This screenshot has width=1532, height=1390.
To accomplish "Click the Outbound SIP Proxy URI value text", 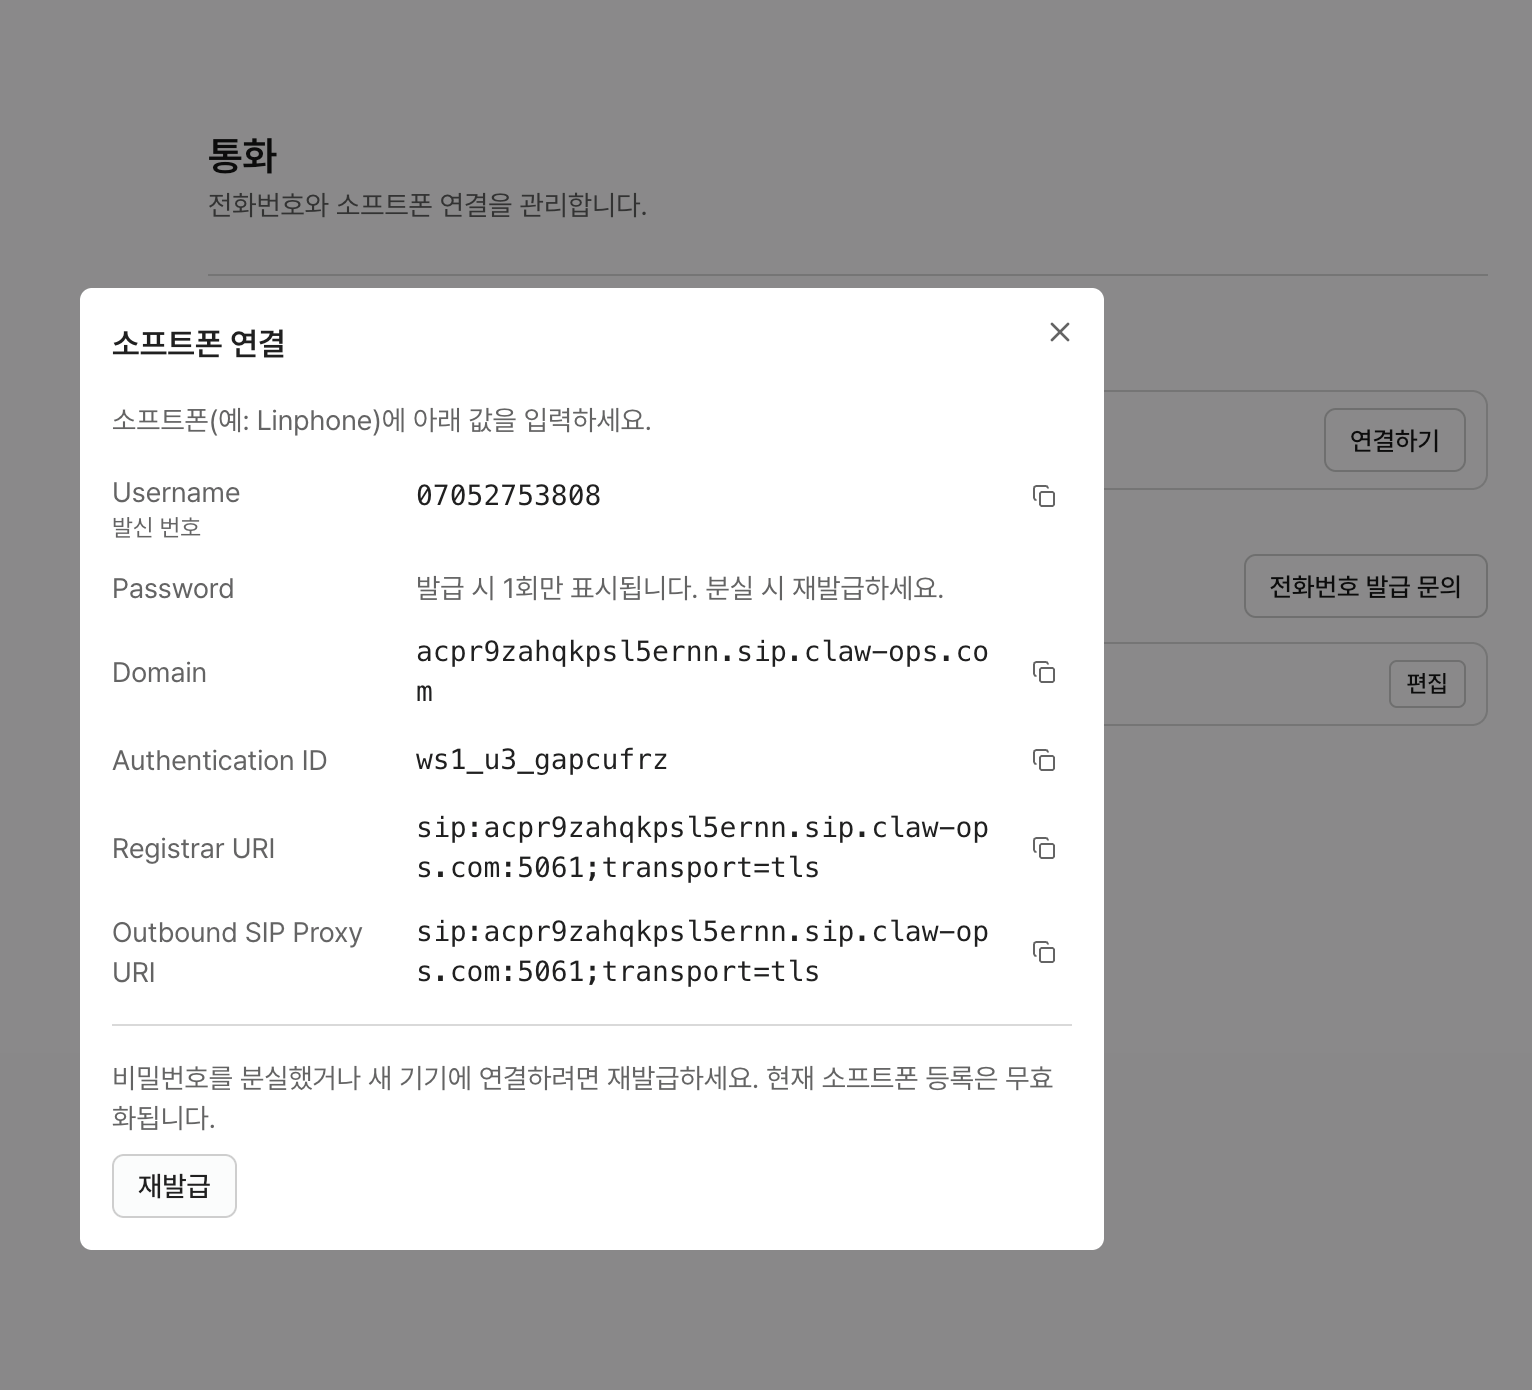I will [702, 952].
